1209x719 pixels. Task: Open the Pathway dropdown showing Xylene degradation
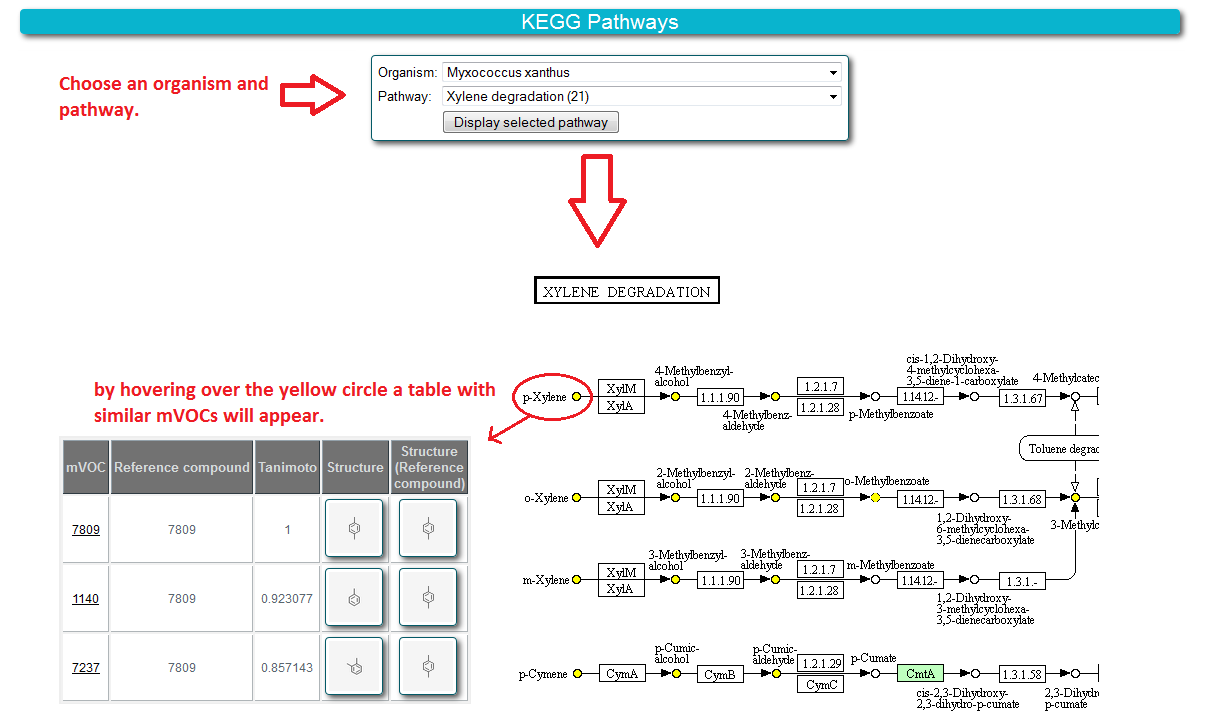pyautogui.click(x=641, y=97)
